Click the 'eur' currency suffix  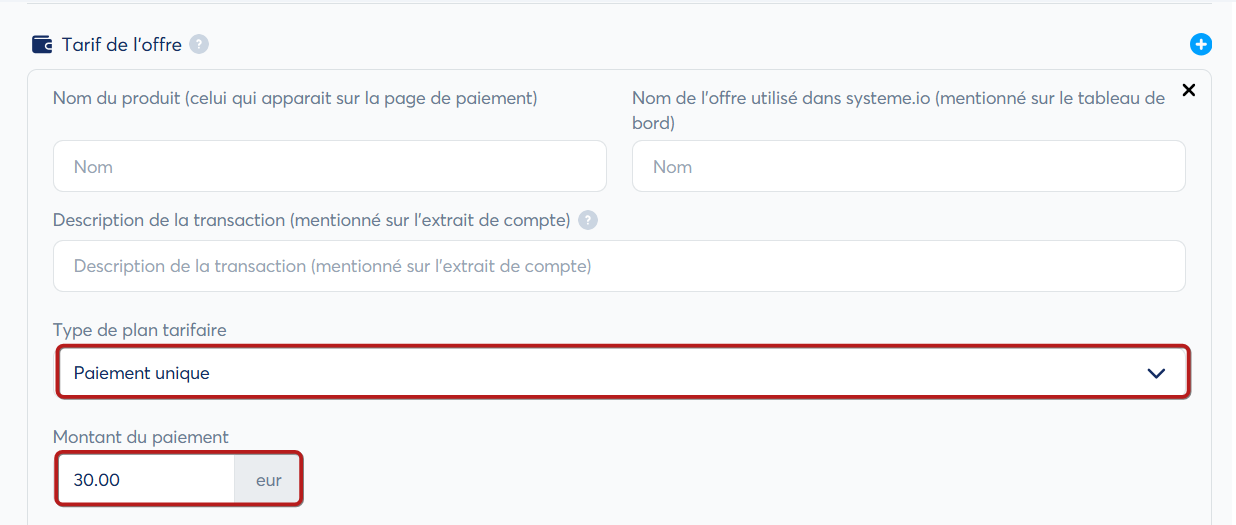[268, 480]
